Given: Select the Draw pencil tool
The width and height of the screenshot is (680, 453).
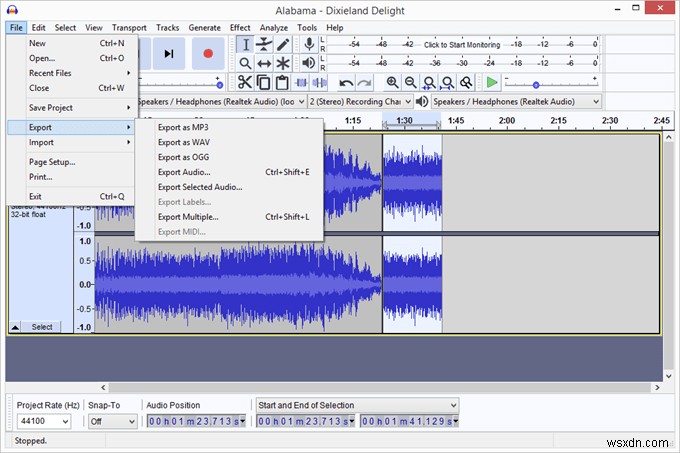Looking at the screenshot, I should point(284,45).
